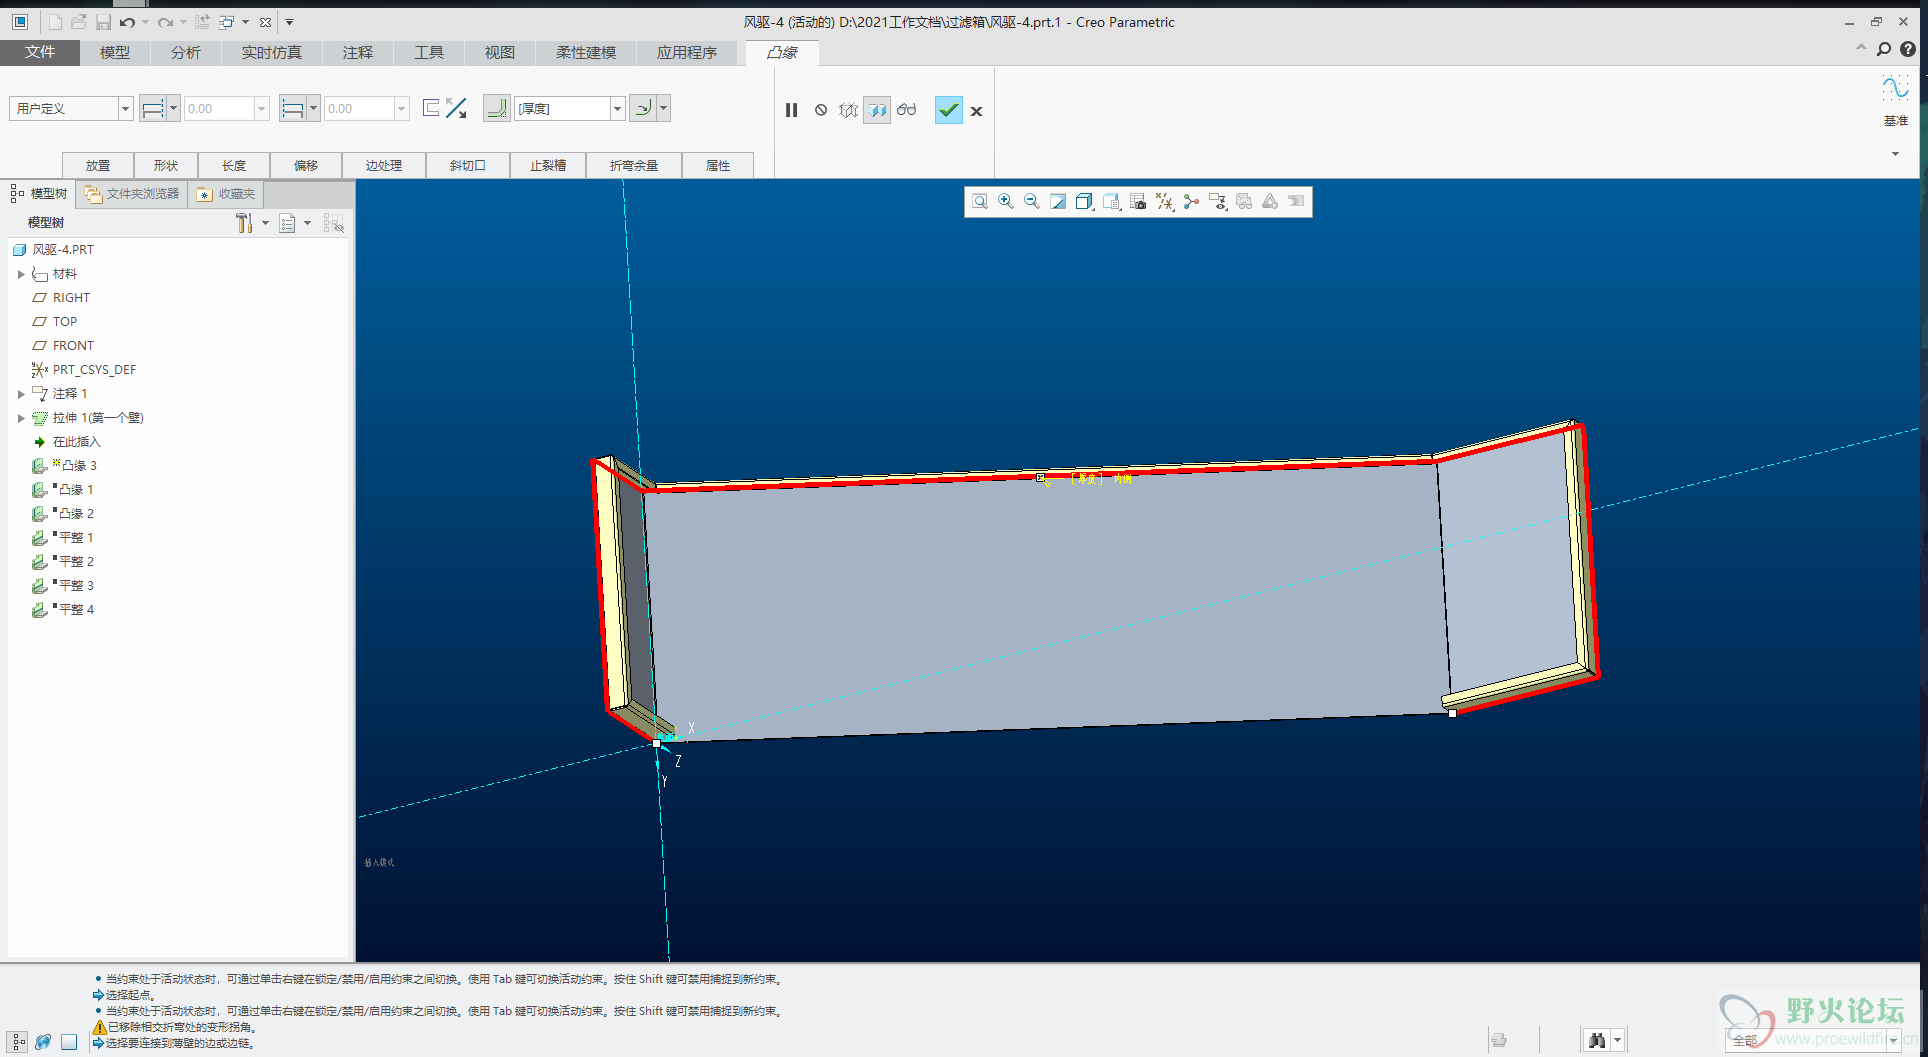Switch to the 视图 ribbon tab
Viewport: 1928px width, 1057px height.
tap(499, 52)
